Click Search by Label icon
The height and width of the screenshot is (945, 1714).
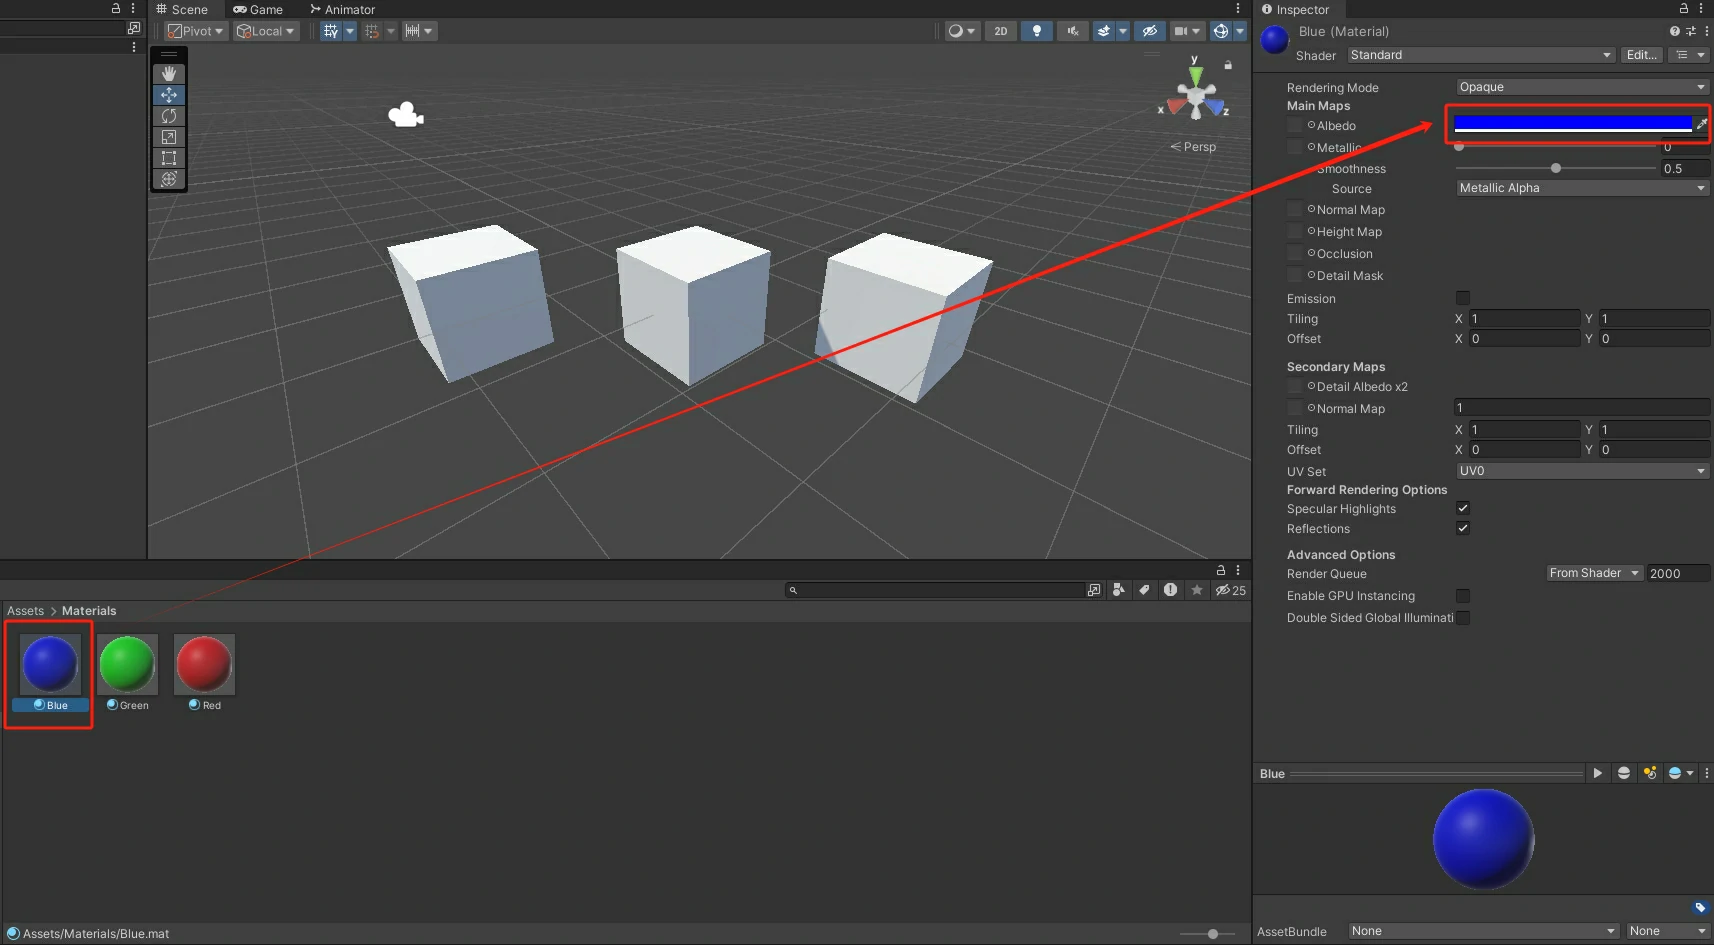click(1144, 590)
